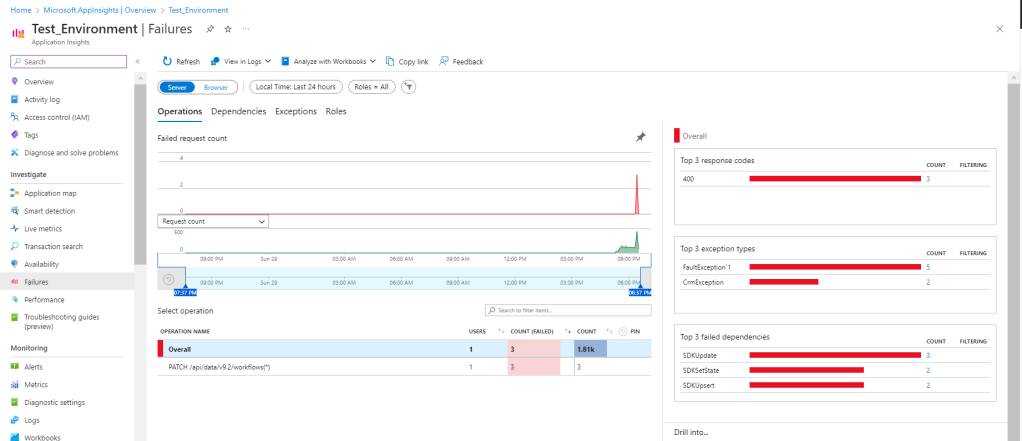Pin the Failed request count chart
The width and height of the screenshot is (1022, 441).
coord(641,137)
